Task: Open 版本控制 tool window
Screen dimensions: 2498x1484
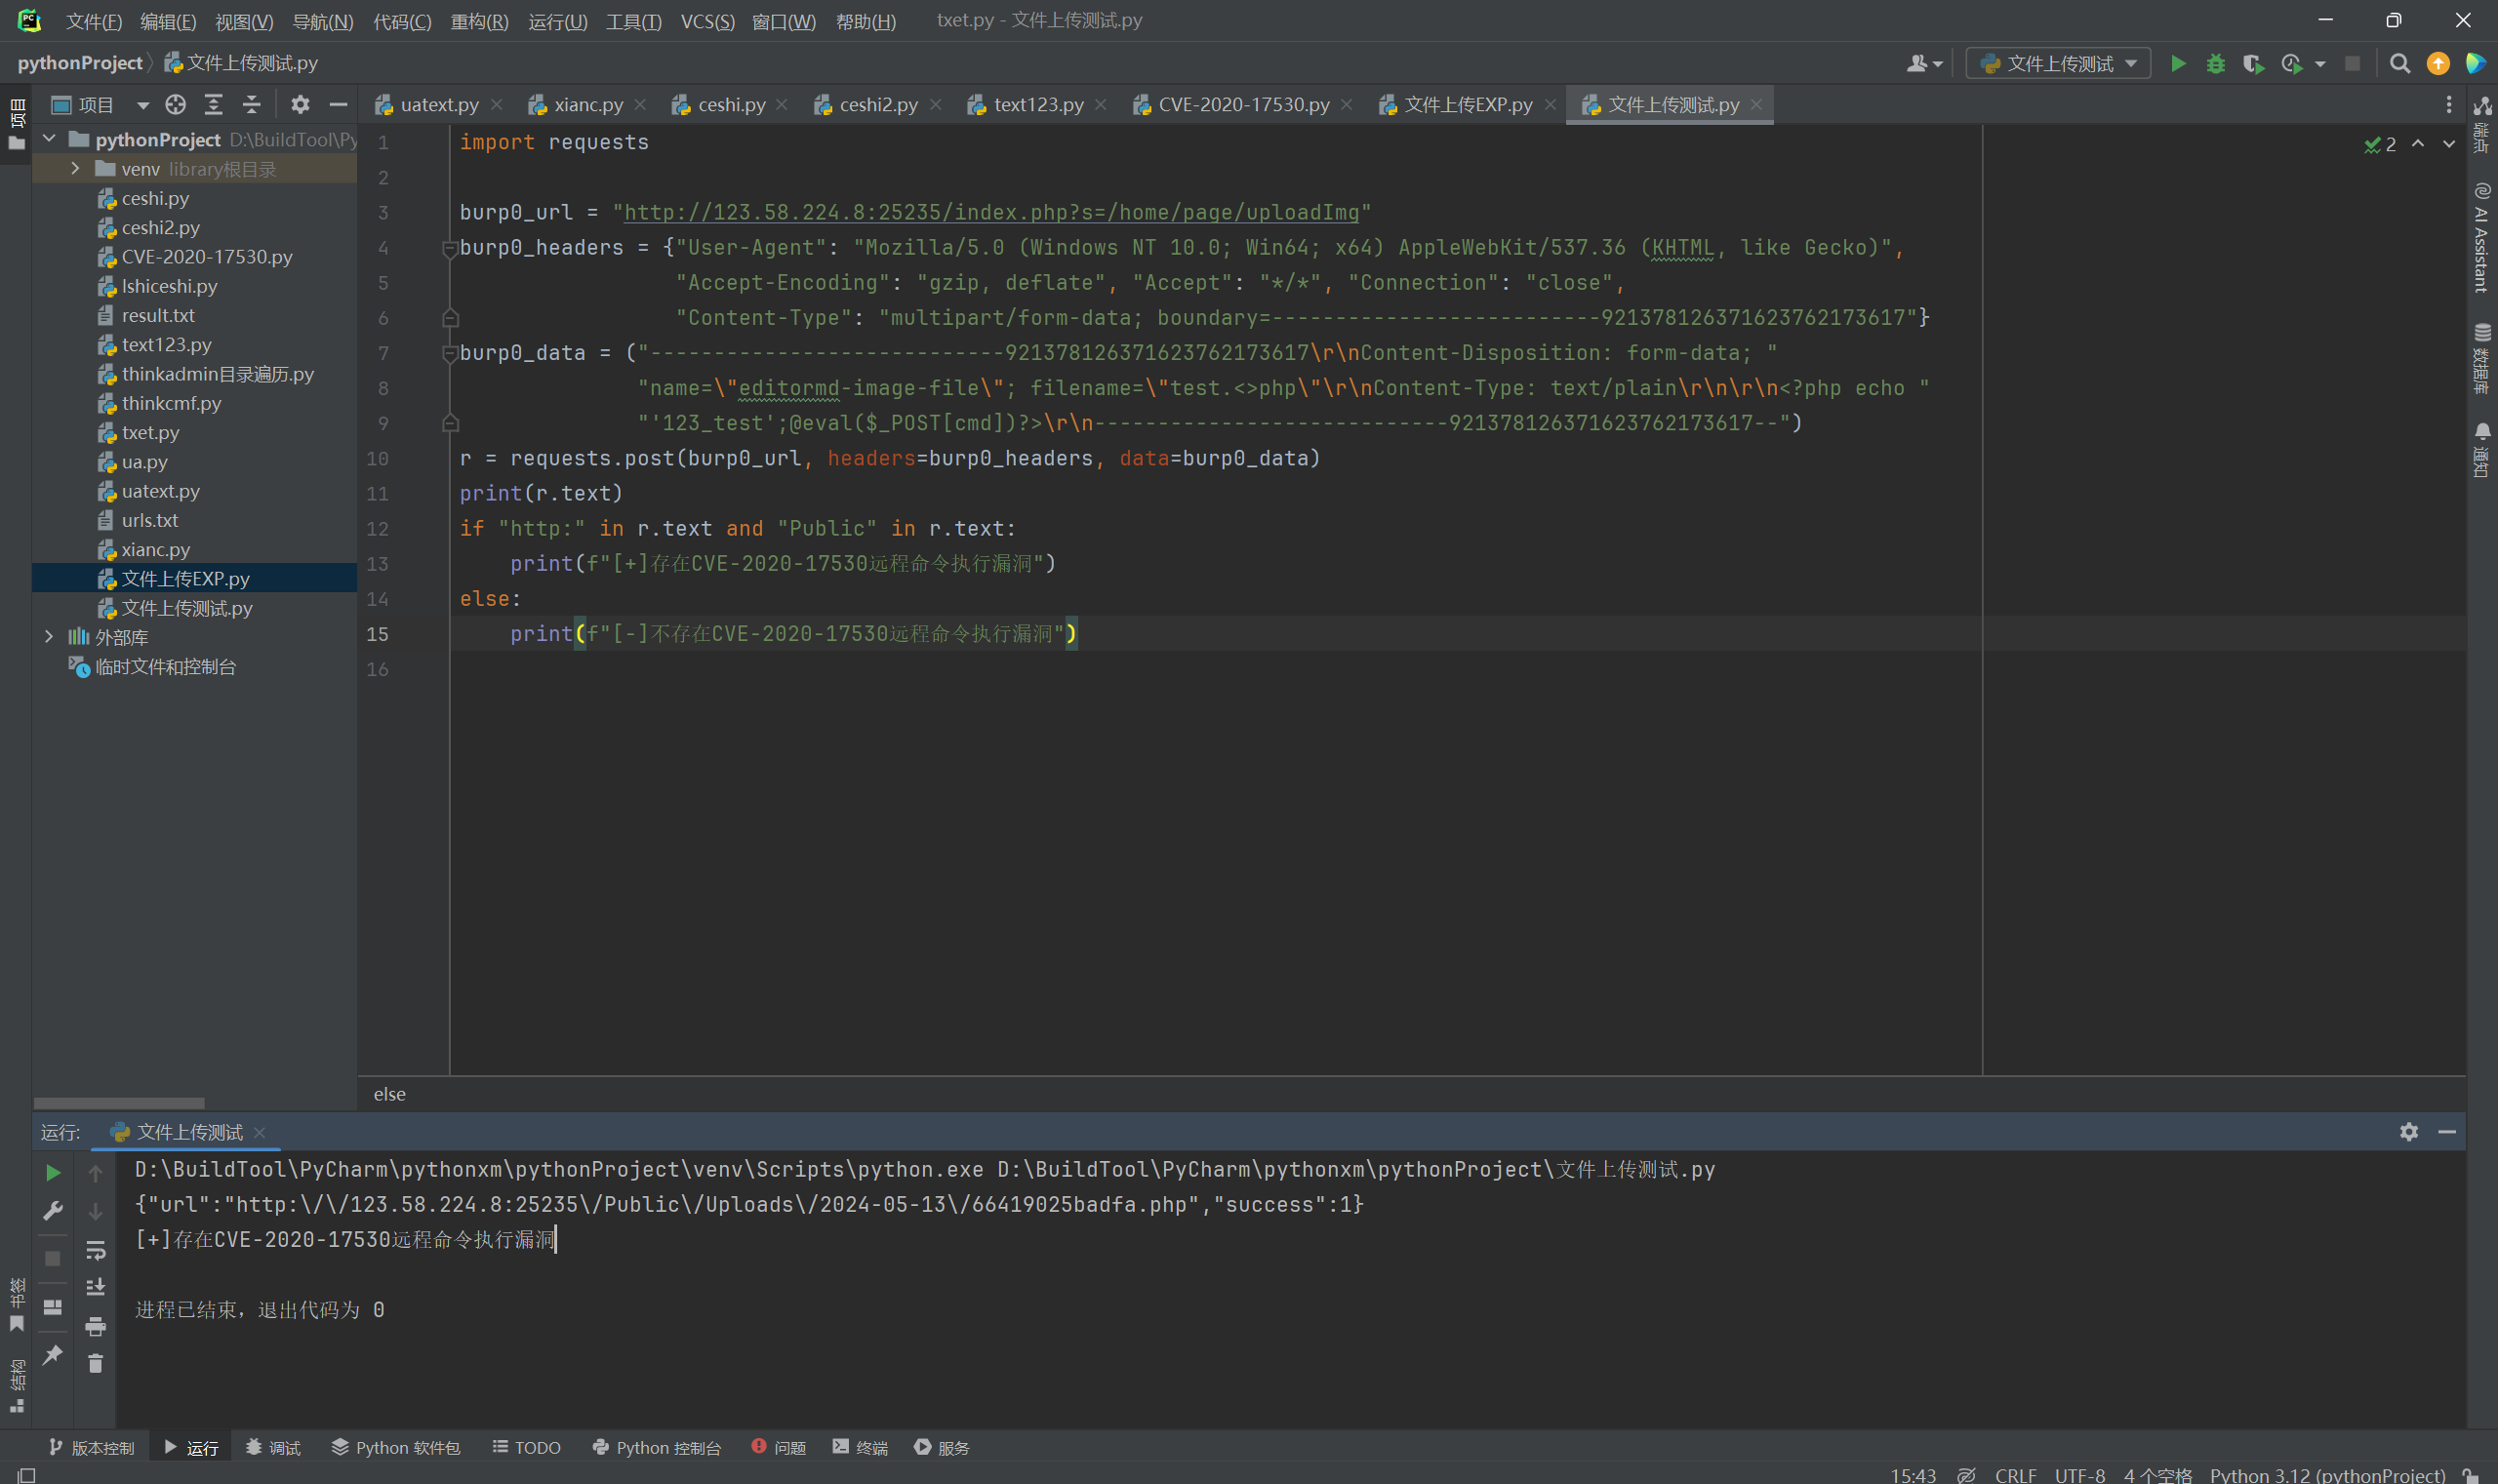Action: click(x=91, y=1447)
